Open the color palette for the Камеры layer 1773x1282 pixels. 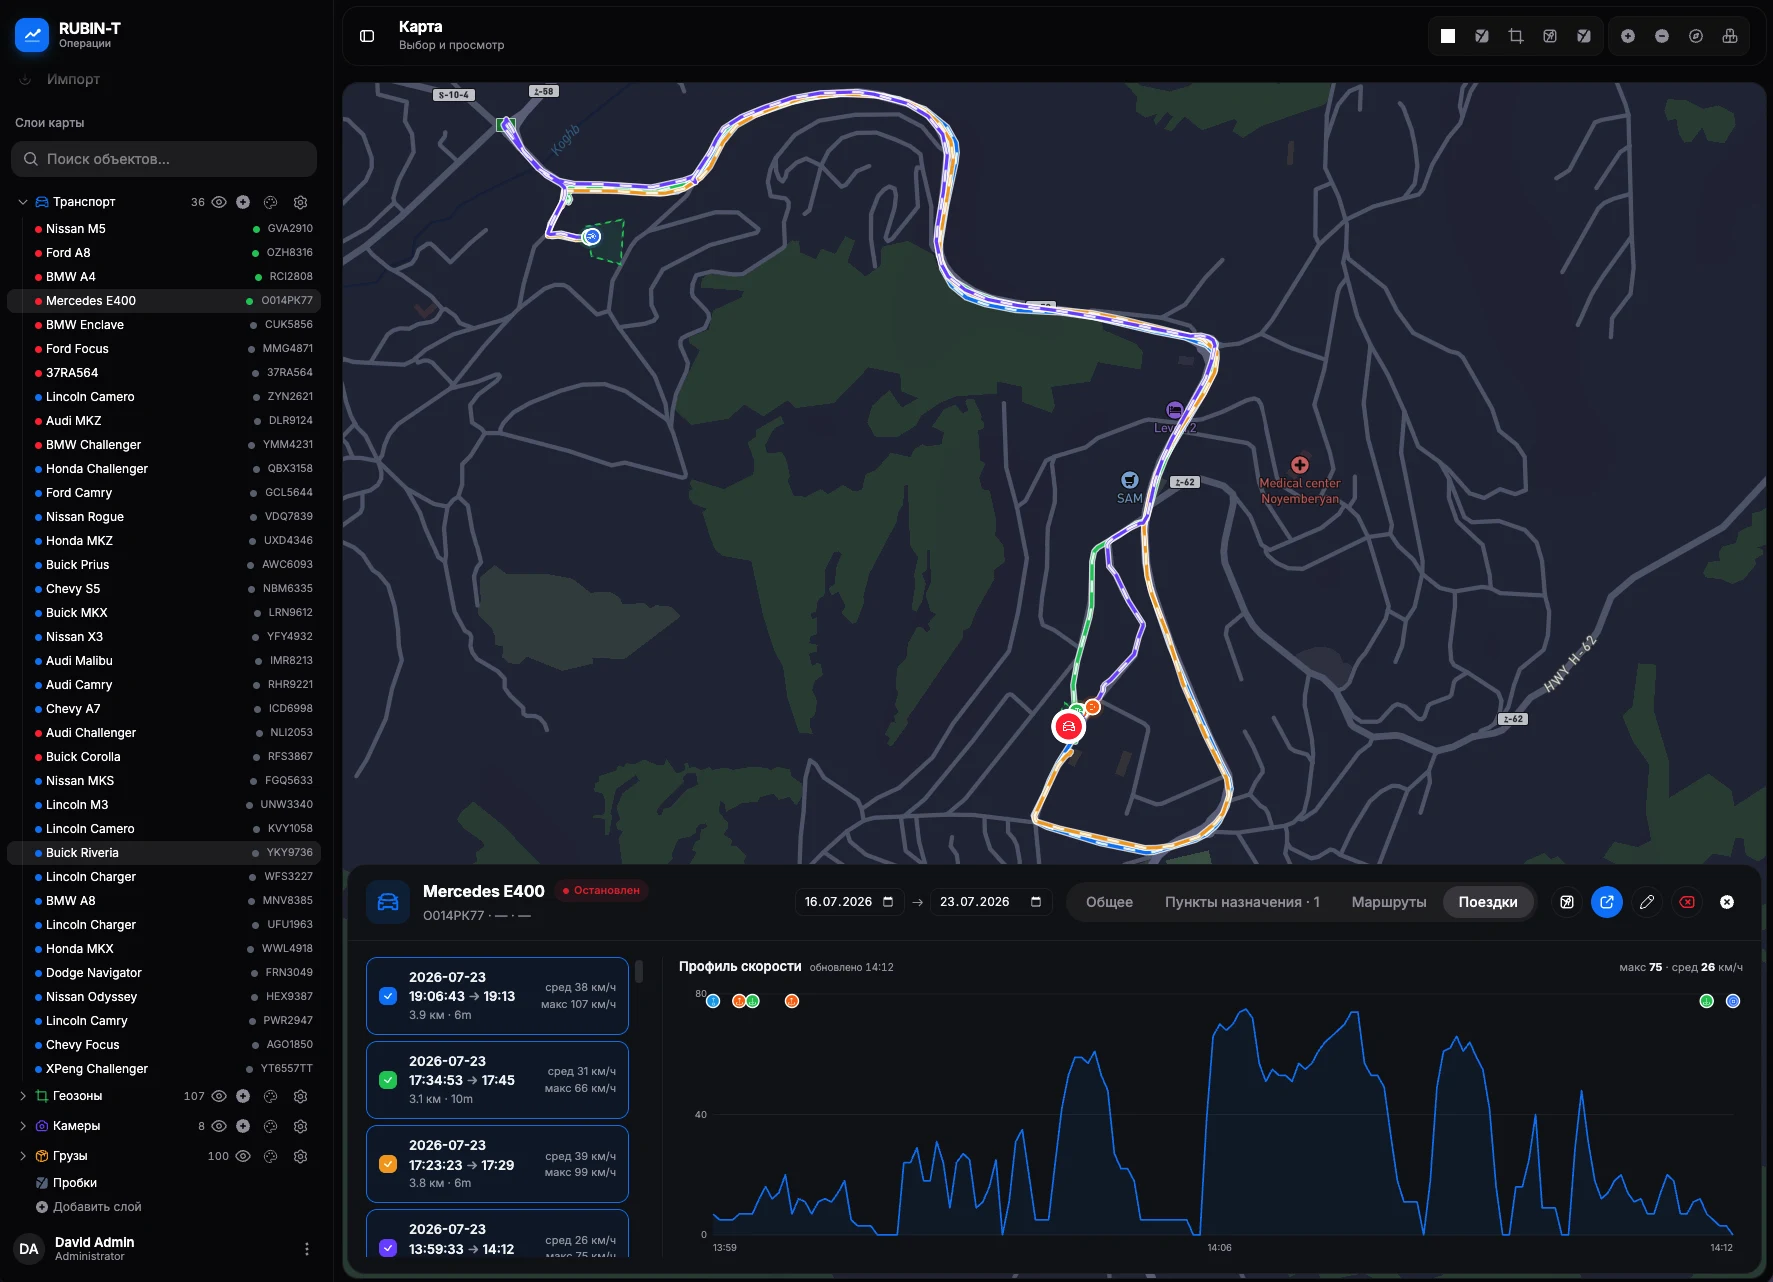270,1126
